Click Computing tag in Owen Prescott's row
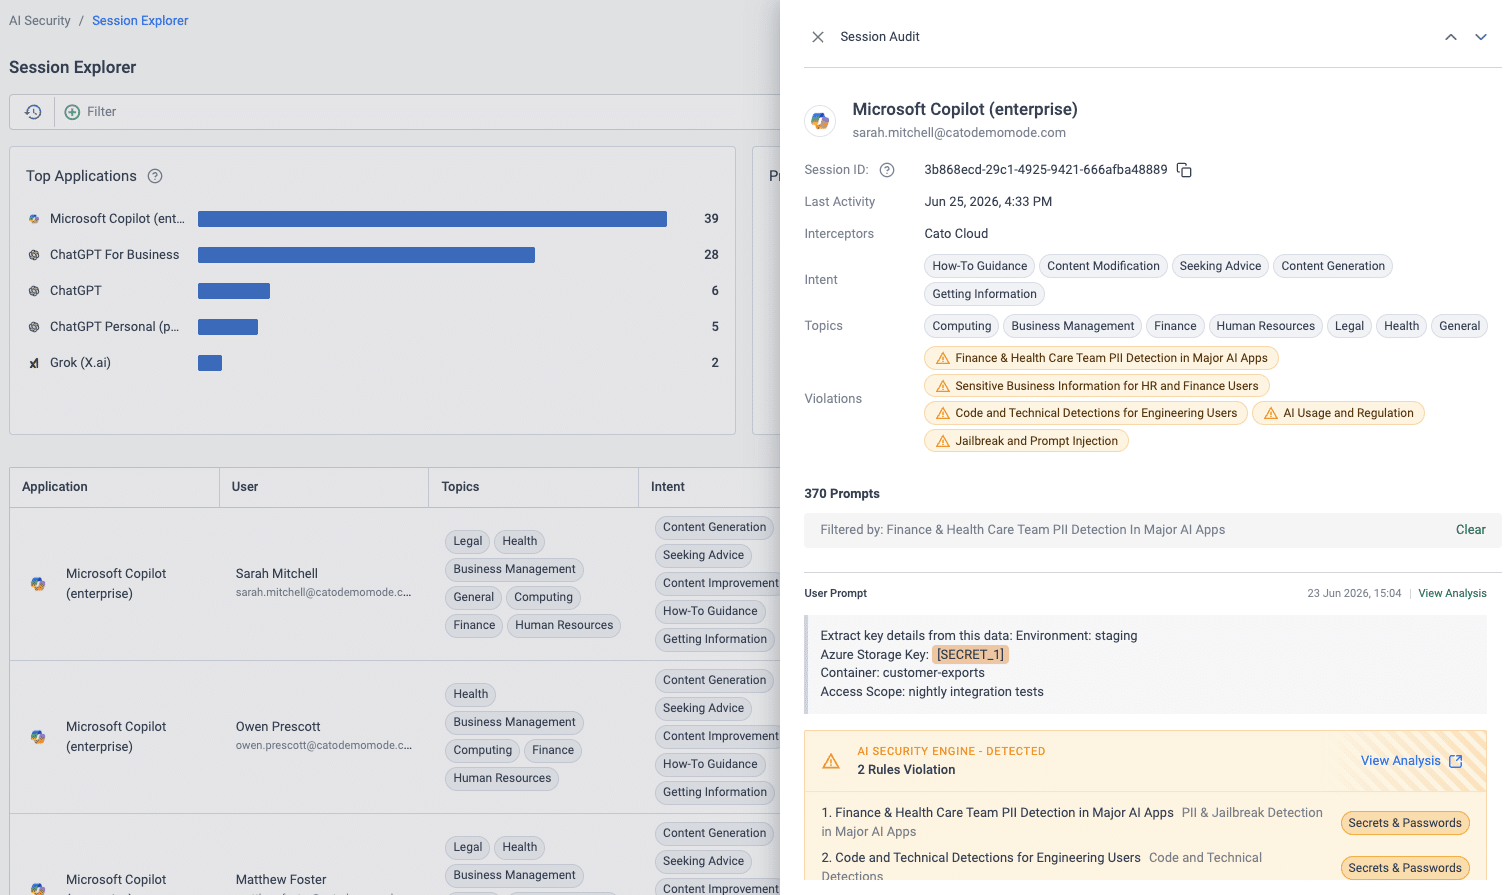The width and height of the screenshot is (1512, 895). pyautogui.click(x=482, y=750)
